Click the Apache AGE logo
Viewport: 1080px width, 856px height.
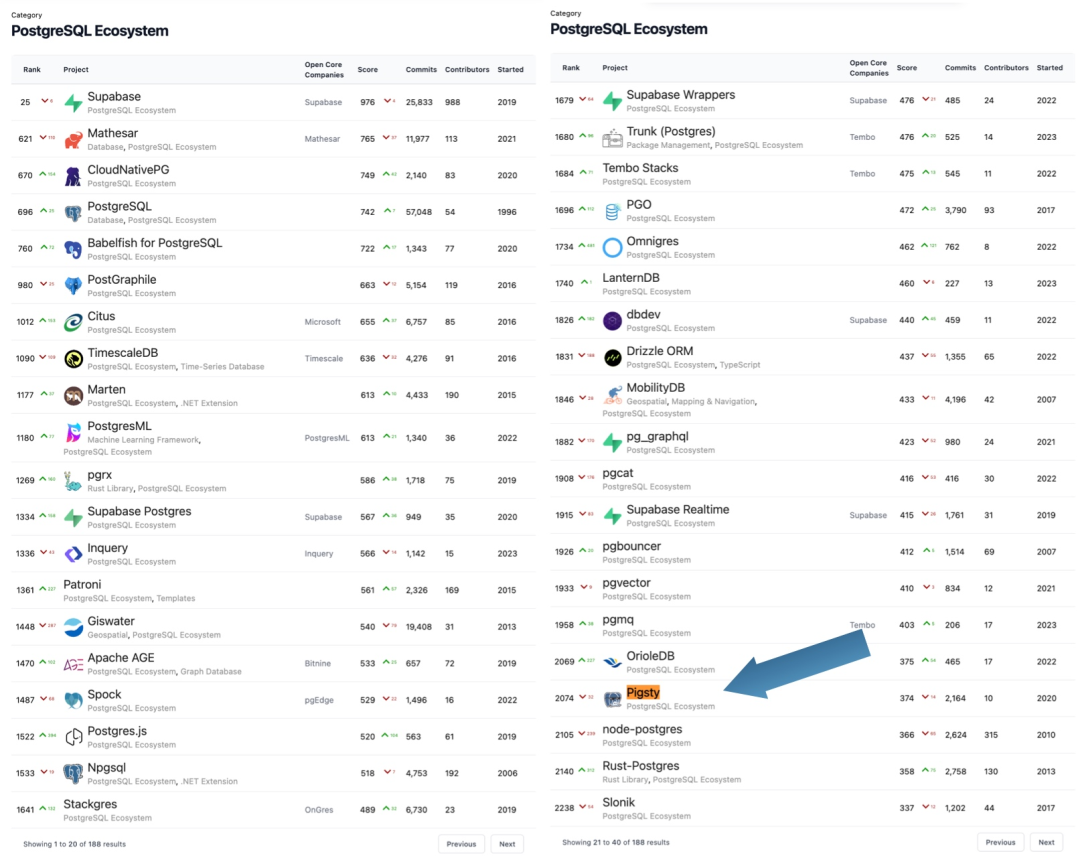[x=74, y=664]
